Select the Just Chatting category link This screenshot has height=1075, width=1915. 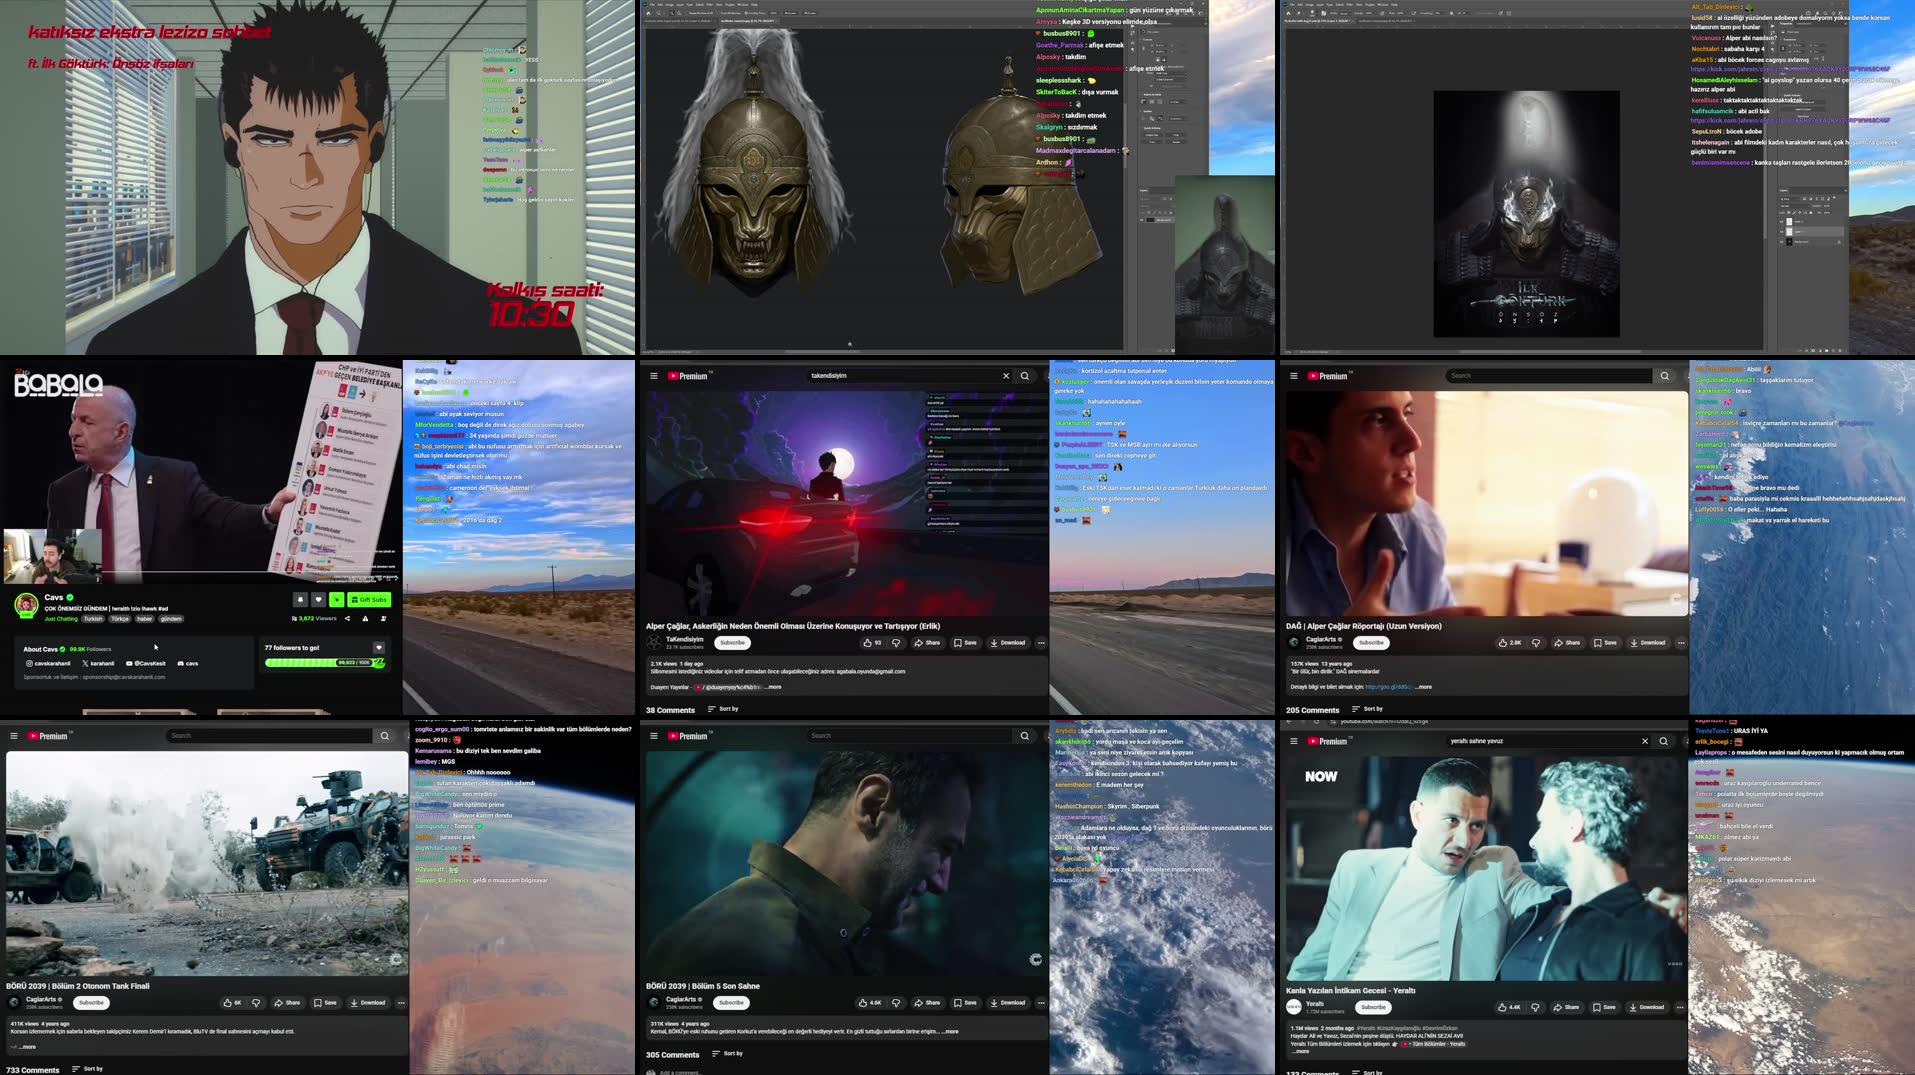[61, 619]
